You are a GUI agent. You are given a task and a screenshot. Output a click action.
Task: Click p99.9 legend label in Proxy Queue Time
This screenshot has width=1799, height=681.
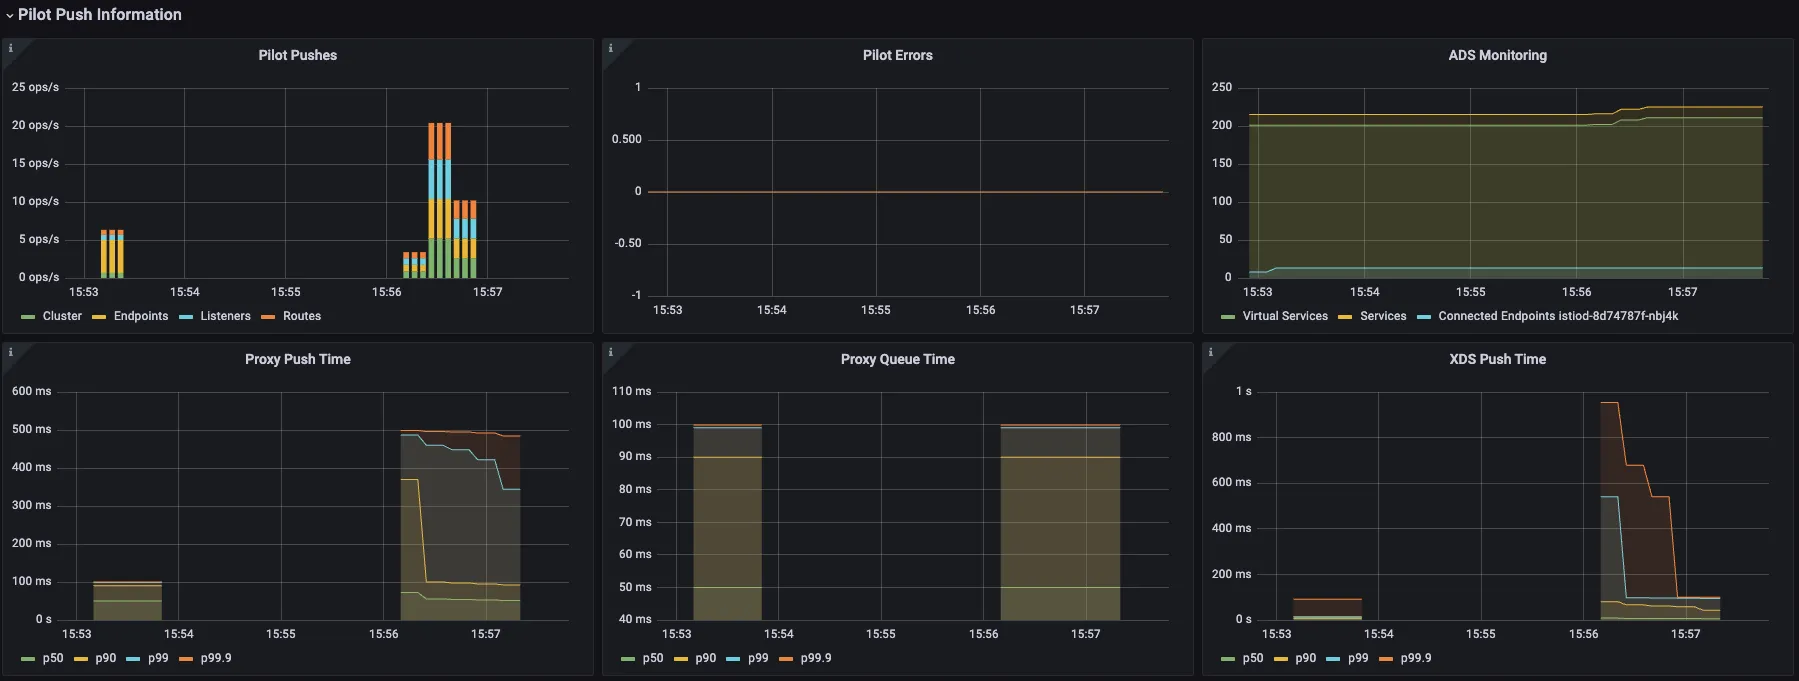point(816,658)
